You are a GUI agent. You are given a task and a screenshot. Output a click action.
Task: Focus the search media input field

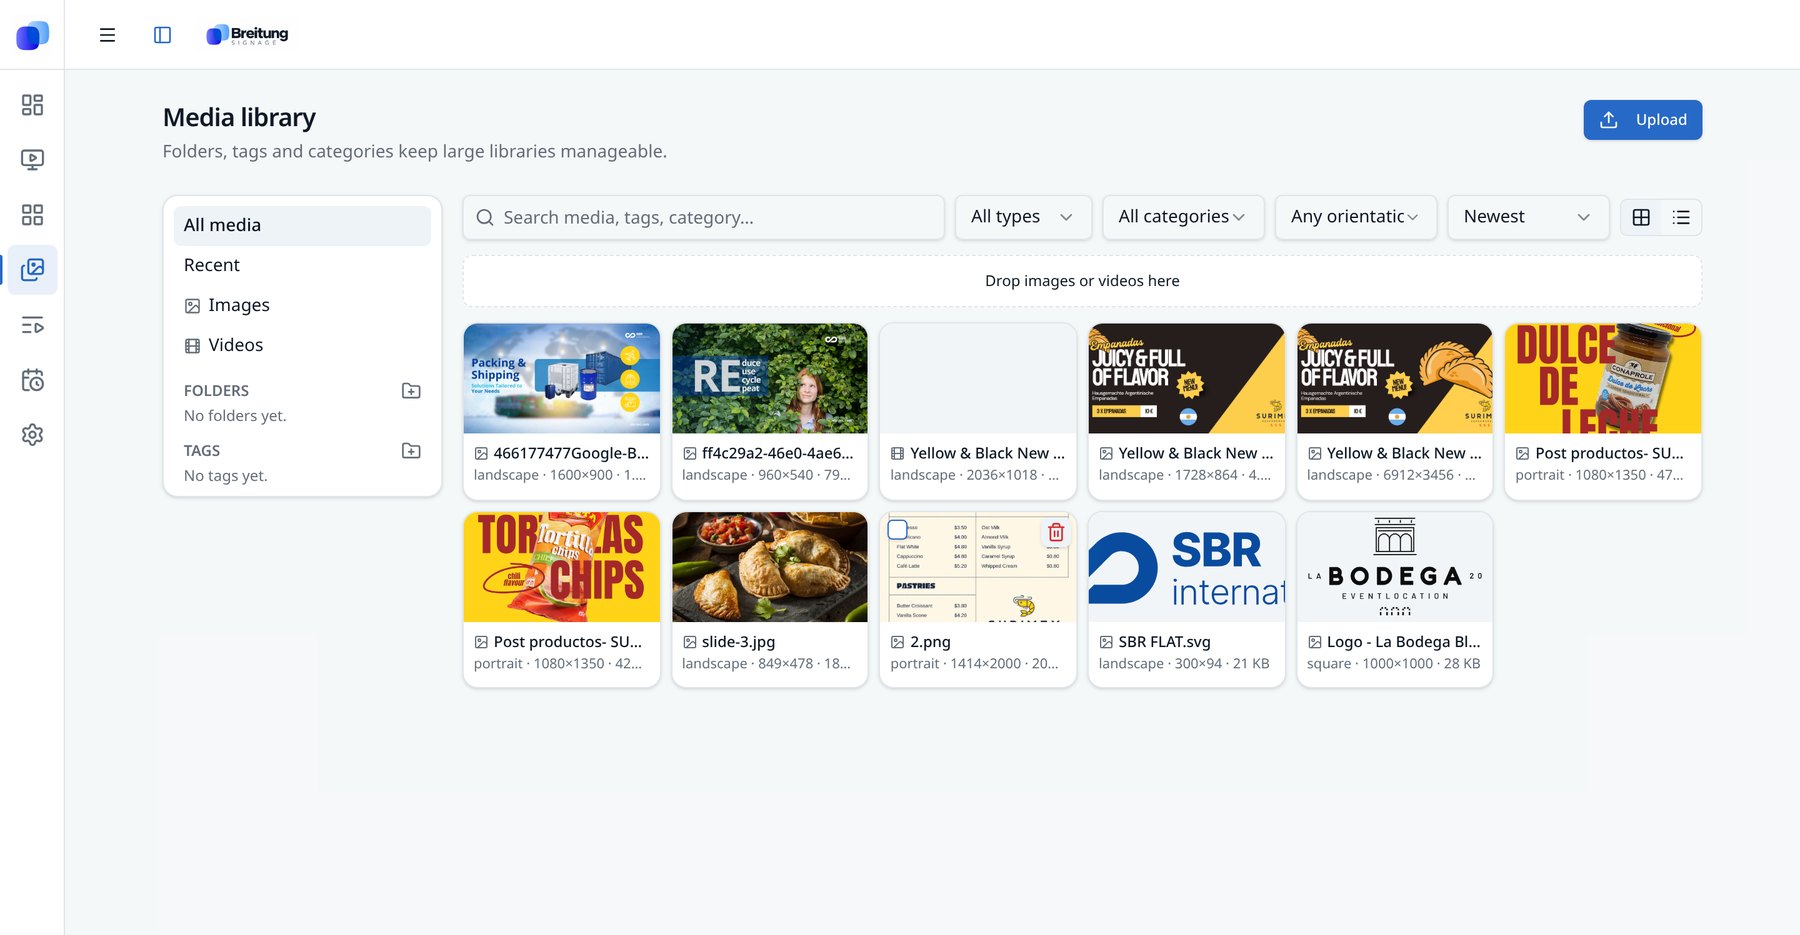703,218
